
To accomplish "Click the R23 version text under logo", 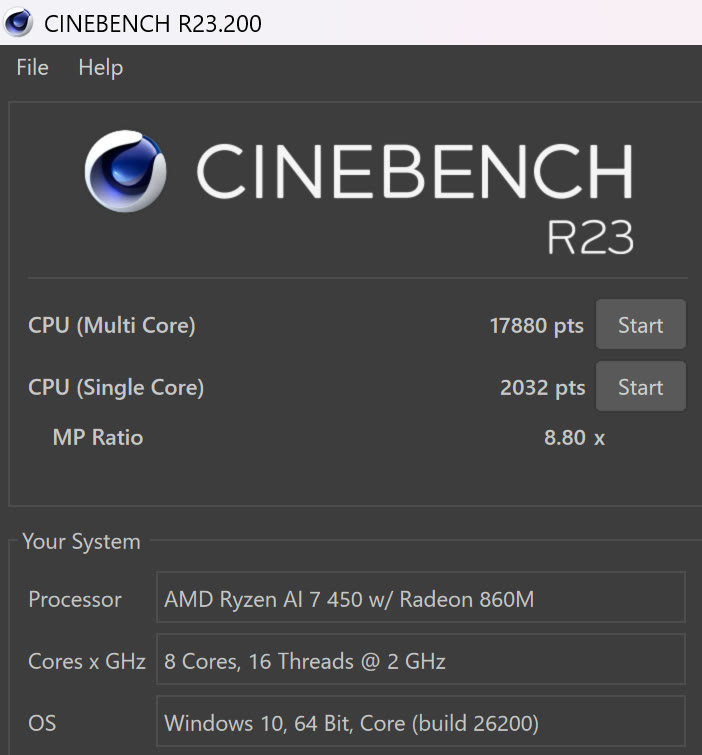I will click(x=590, y=237).
